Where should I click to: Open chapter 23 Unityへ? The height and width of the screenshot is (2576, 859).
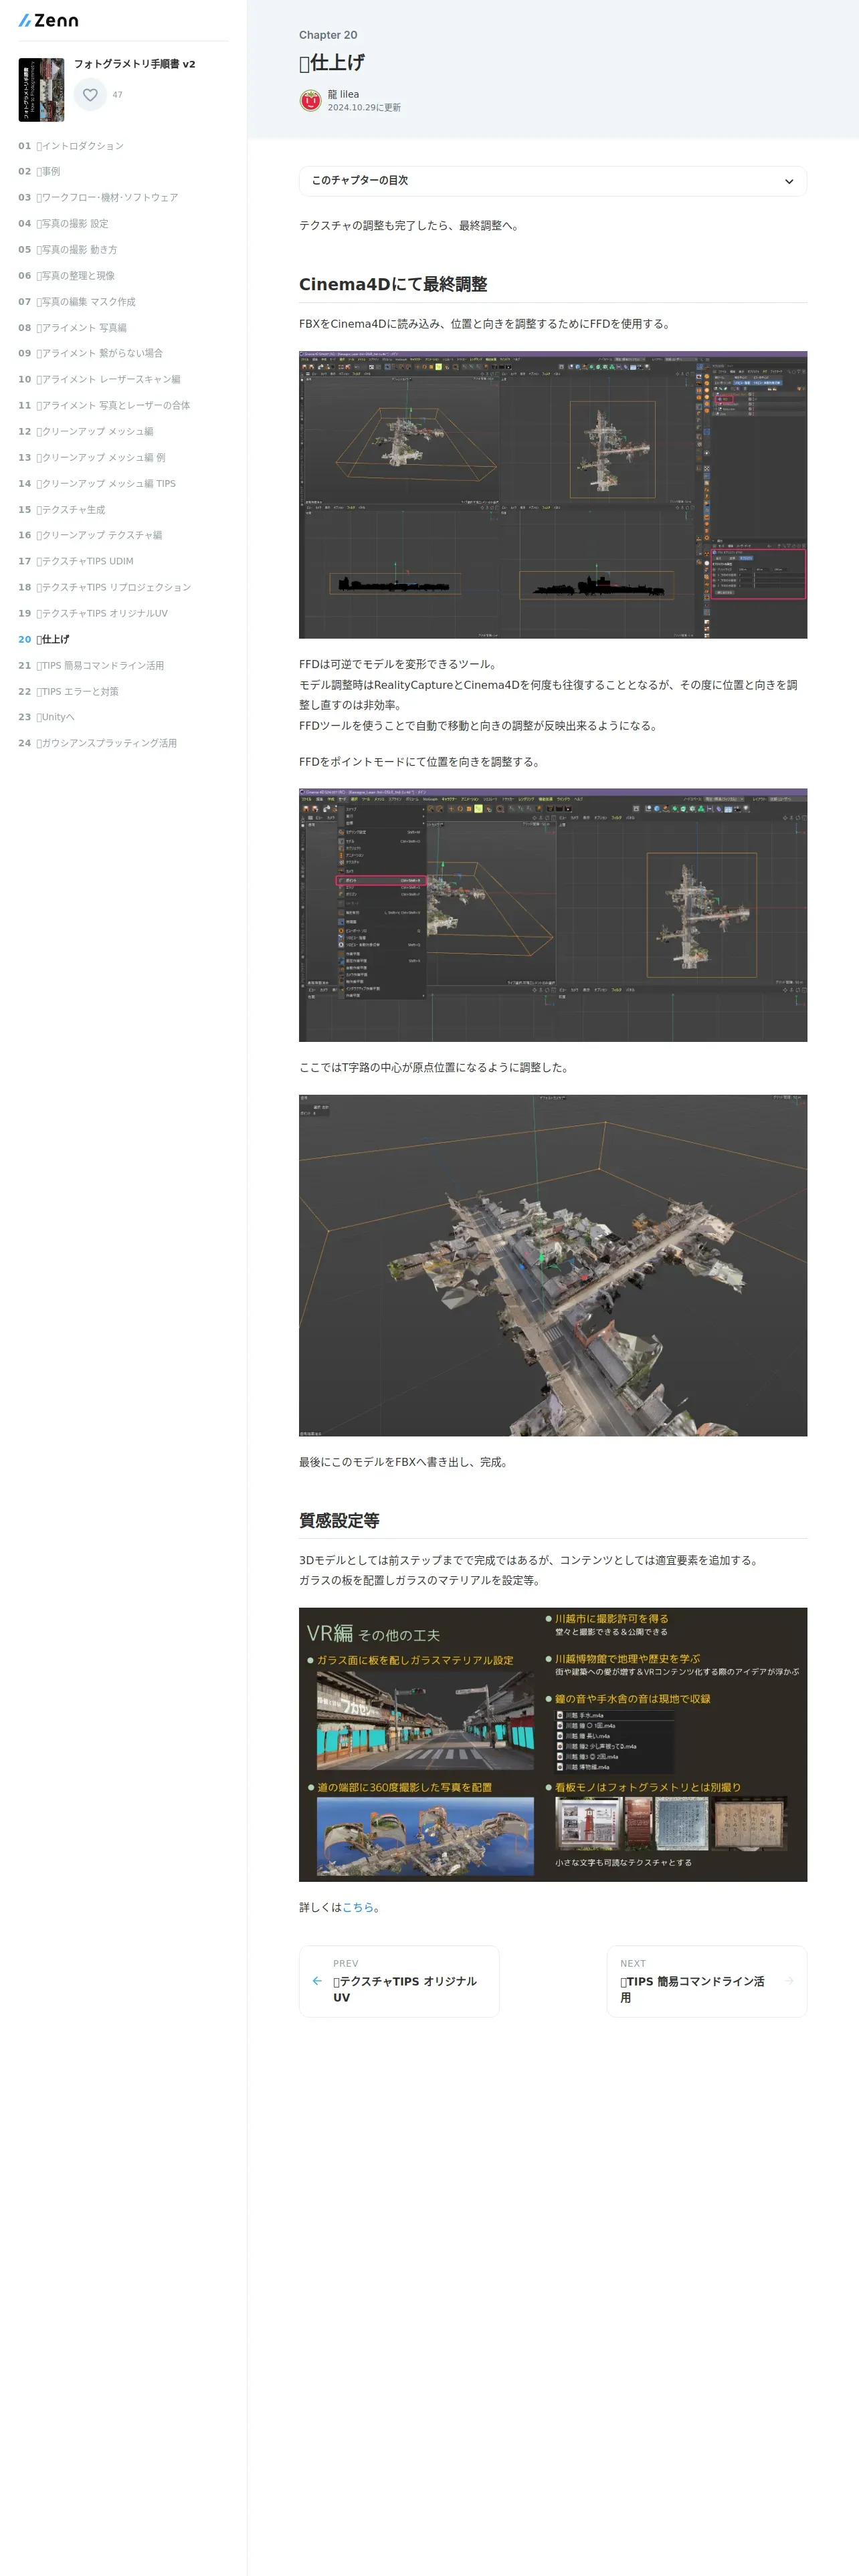point(46,717)
